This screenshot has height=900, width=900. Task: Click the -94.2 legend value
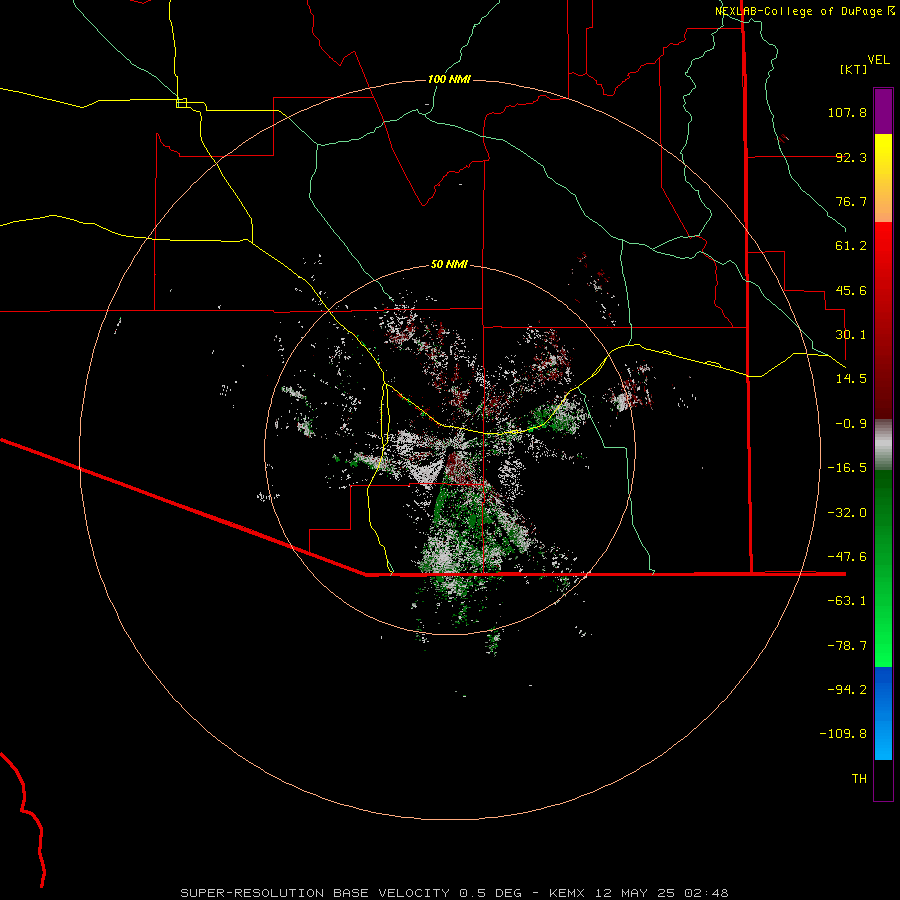(847, 690)
